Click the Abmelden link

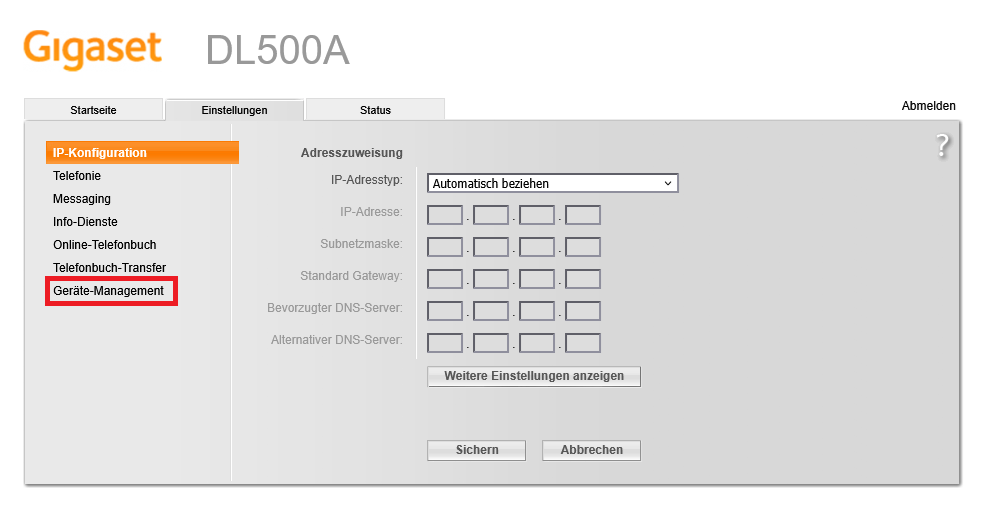(928, 106)
